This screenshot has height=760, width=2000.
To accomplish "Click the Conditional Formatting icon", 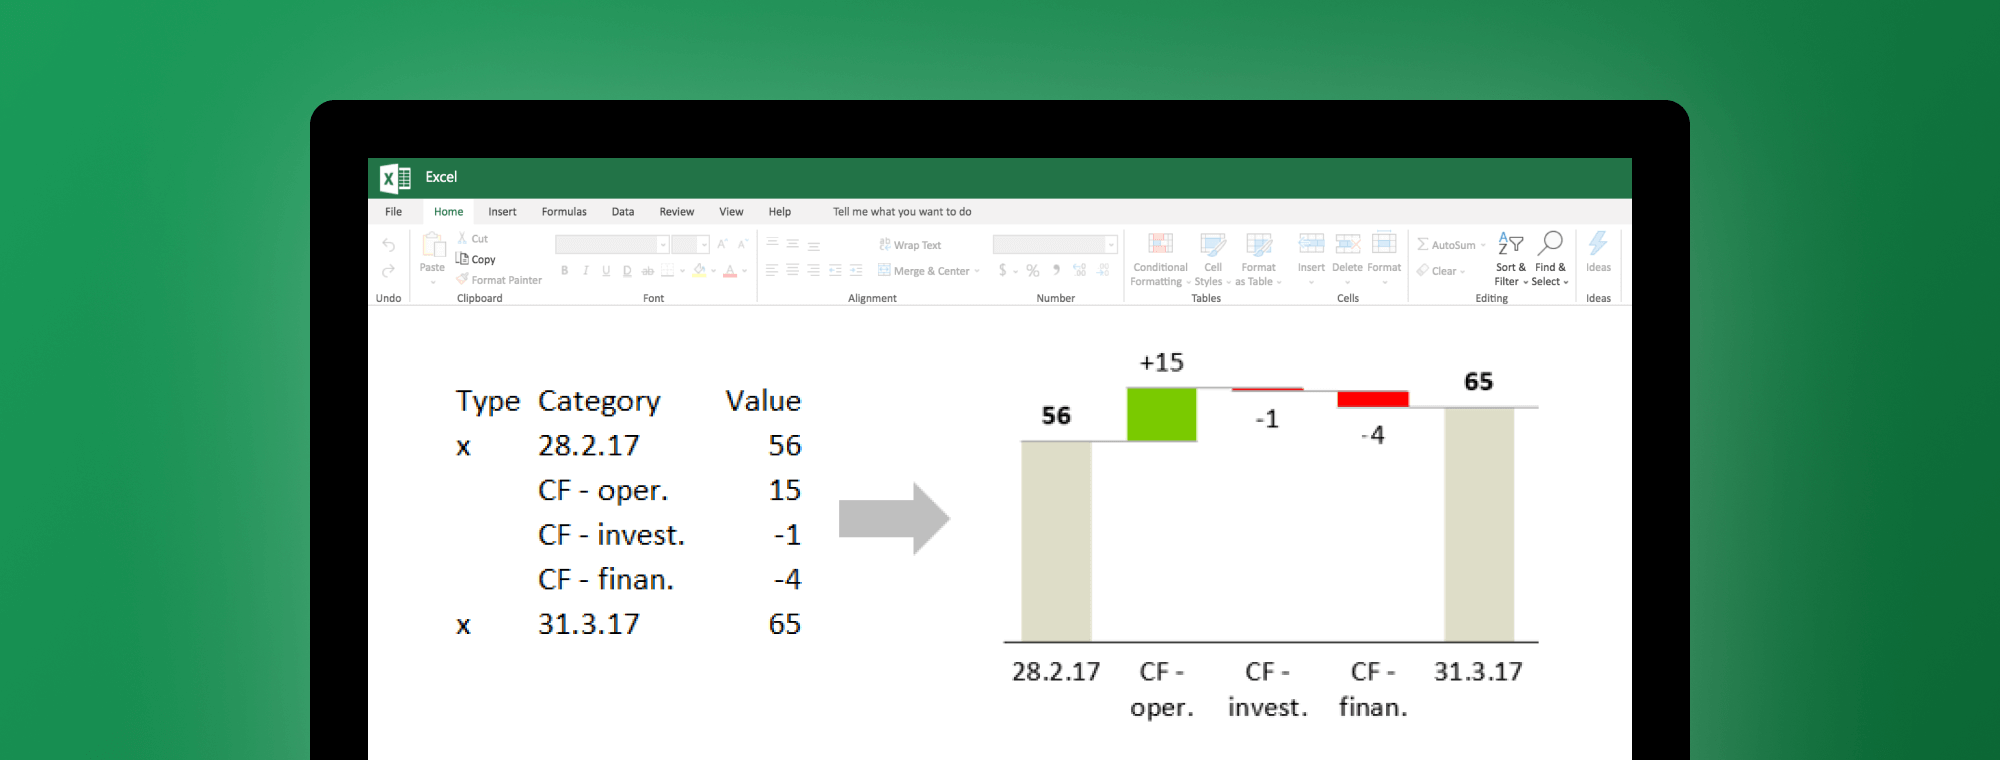I will pos(1160,244).
